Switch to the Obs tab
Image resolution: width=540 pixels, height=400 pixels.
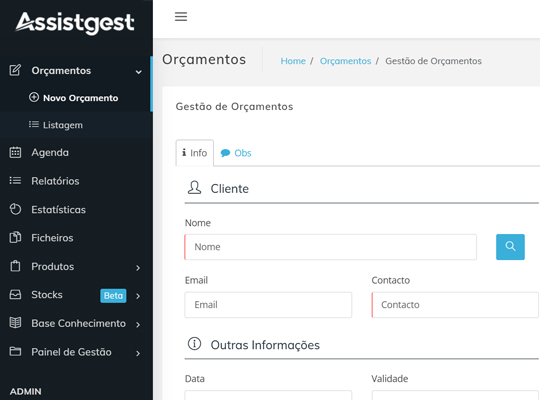(236, 153)
